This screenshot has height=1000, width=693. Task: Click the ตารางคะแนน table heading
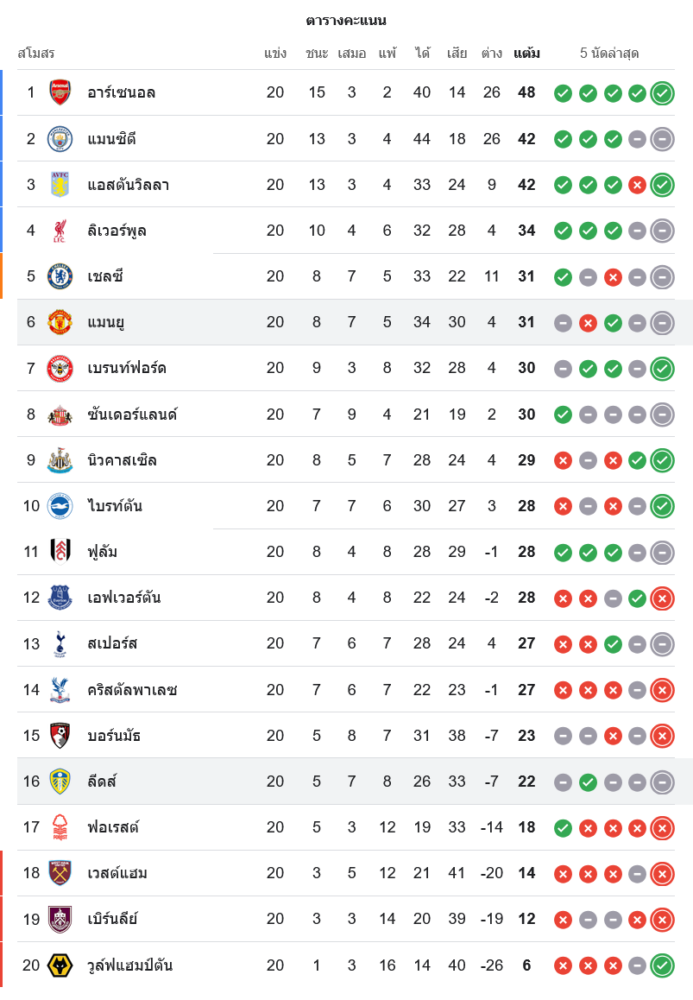(x=346, y=20)
